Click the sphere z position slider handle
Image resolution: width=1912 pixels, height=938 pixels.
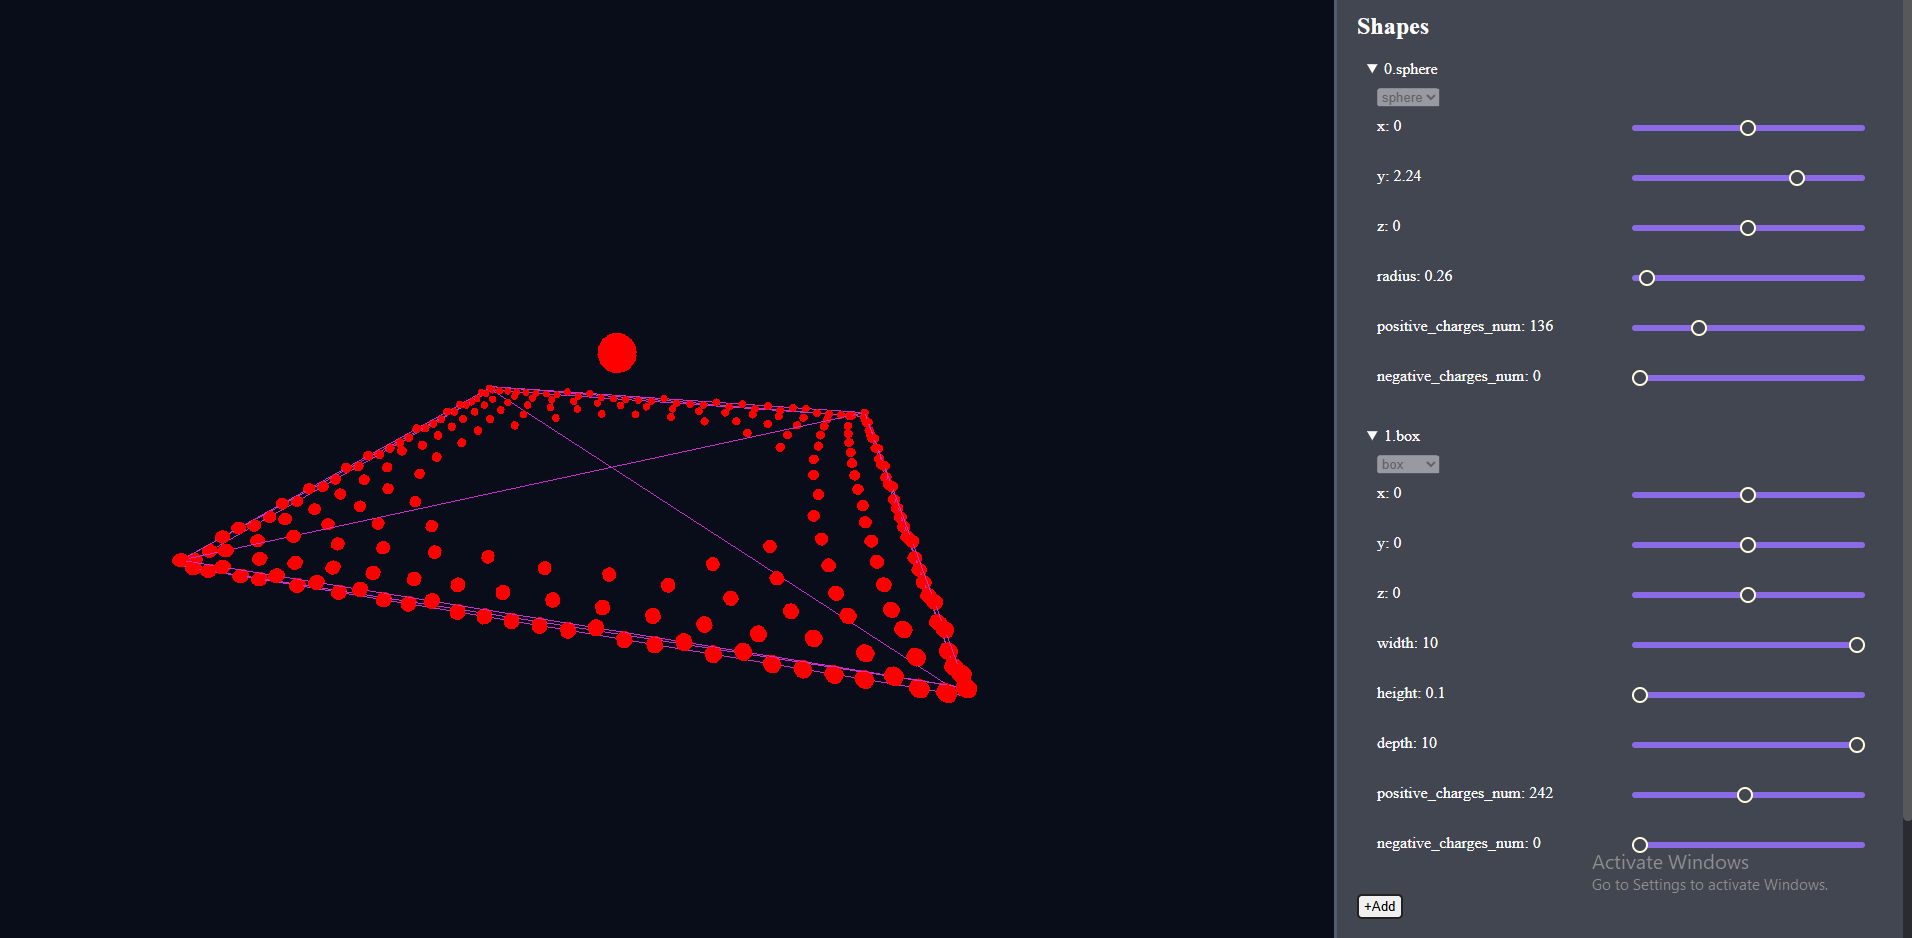click(1747, 227)
